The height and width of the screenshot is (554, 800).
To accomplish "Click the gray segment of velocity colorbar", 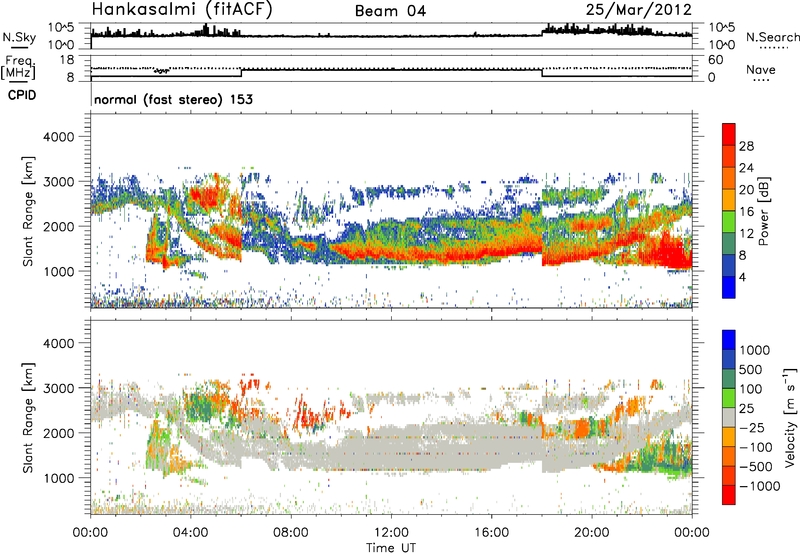I will click(x=729, y=417).
